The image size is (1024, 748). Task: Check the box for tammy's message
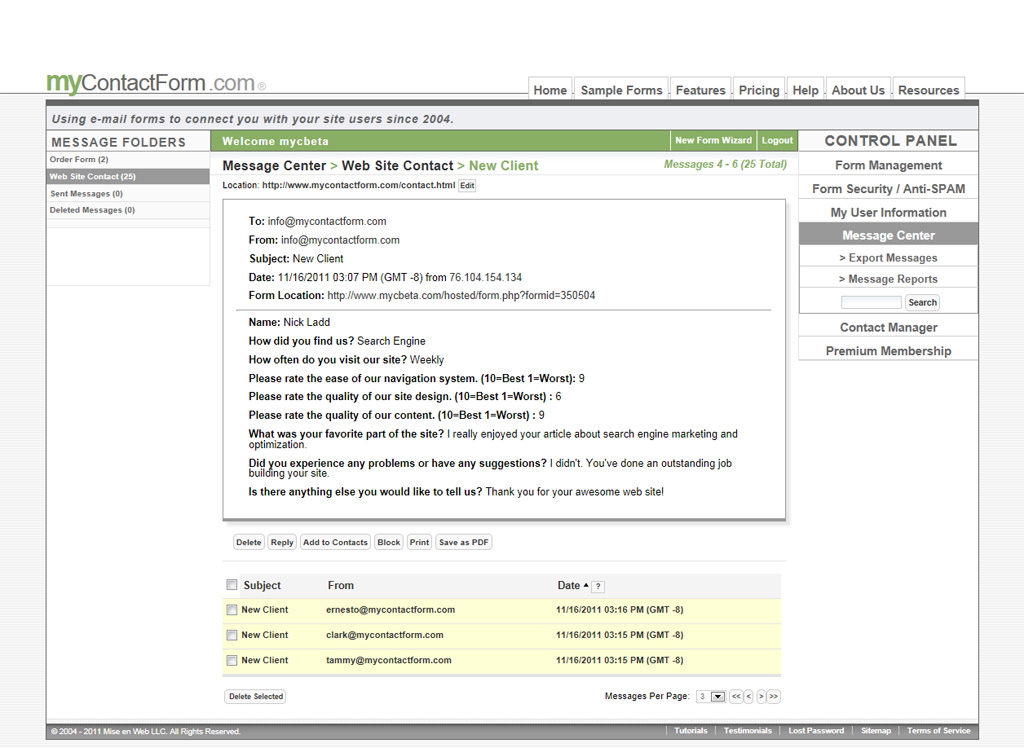coord(231,660)
